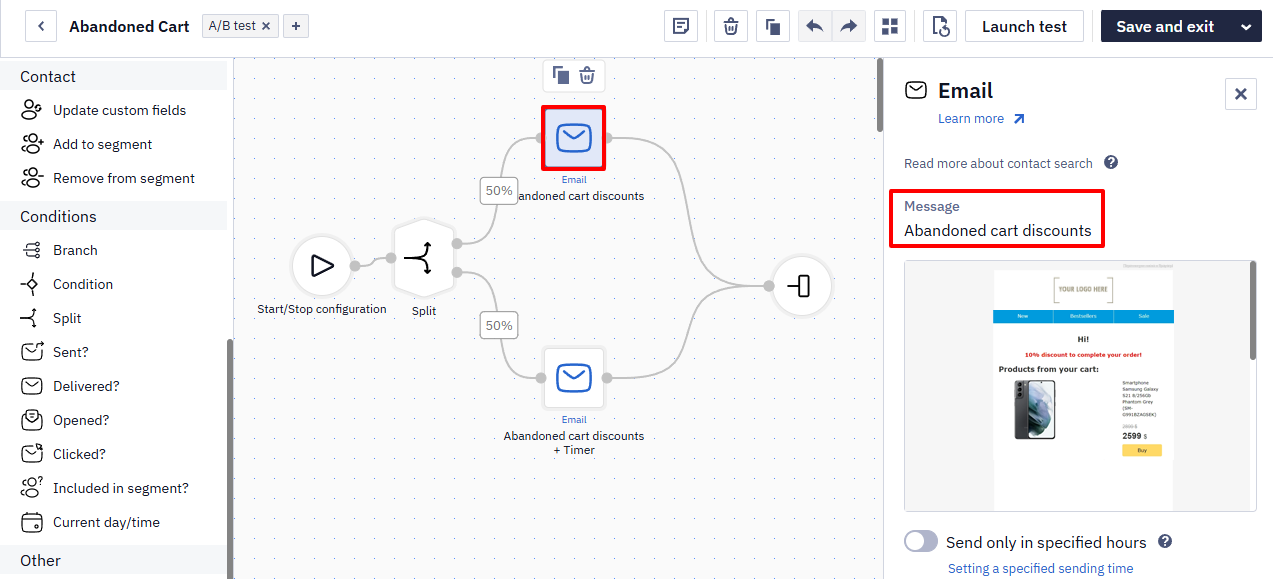The height and width of the screenshot is (579, 1273).
Task: Select Update custom fields block
Action: pyautogui.click(x=119, y=110)
